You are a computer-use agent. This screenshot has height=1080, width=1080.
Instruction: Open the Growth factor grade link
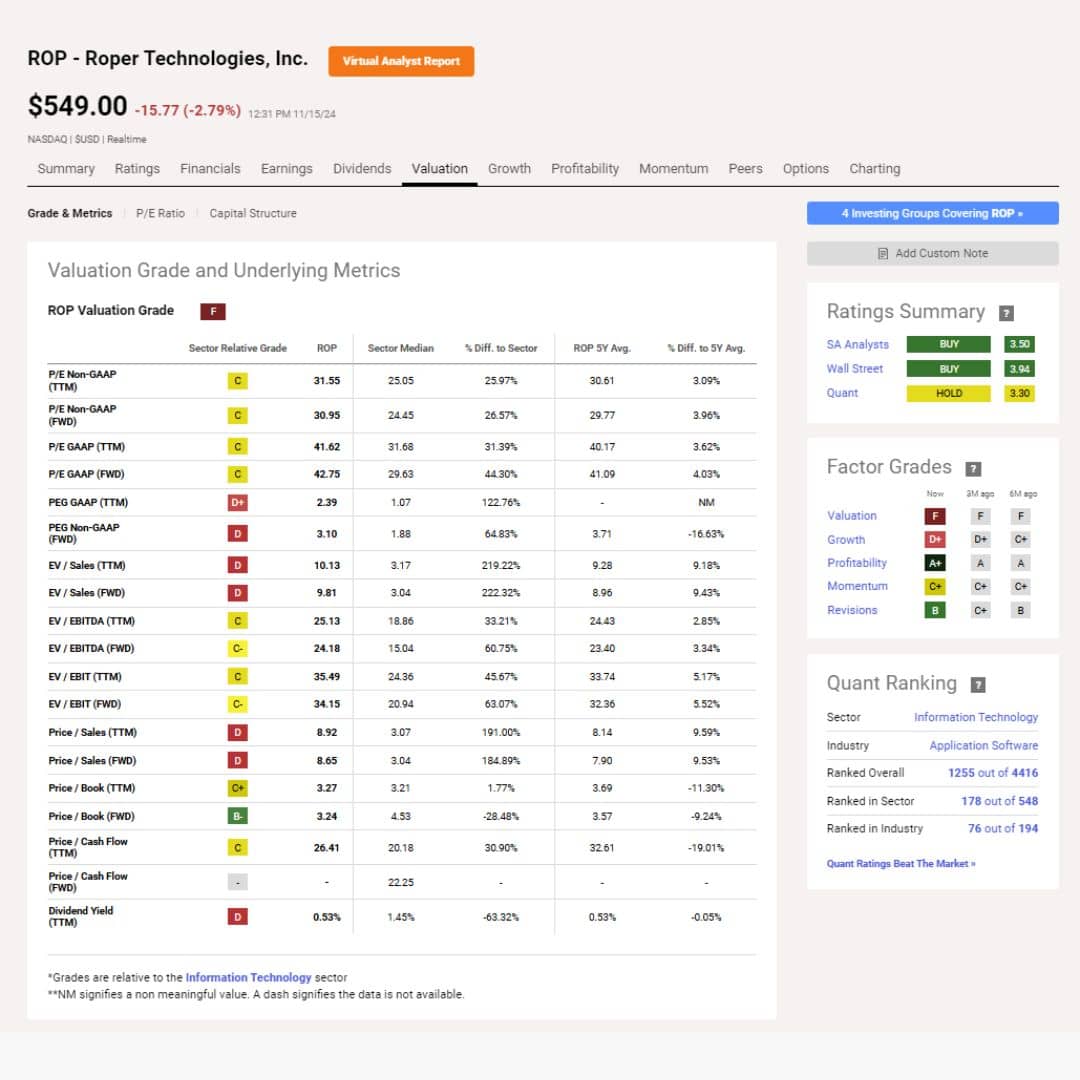tap(846, 540)
